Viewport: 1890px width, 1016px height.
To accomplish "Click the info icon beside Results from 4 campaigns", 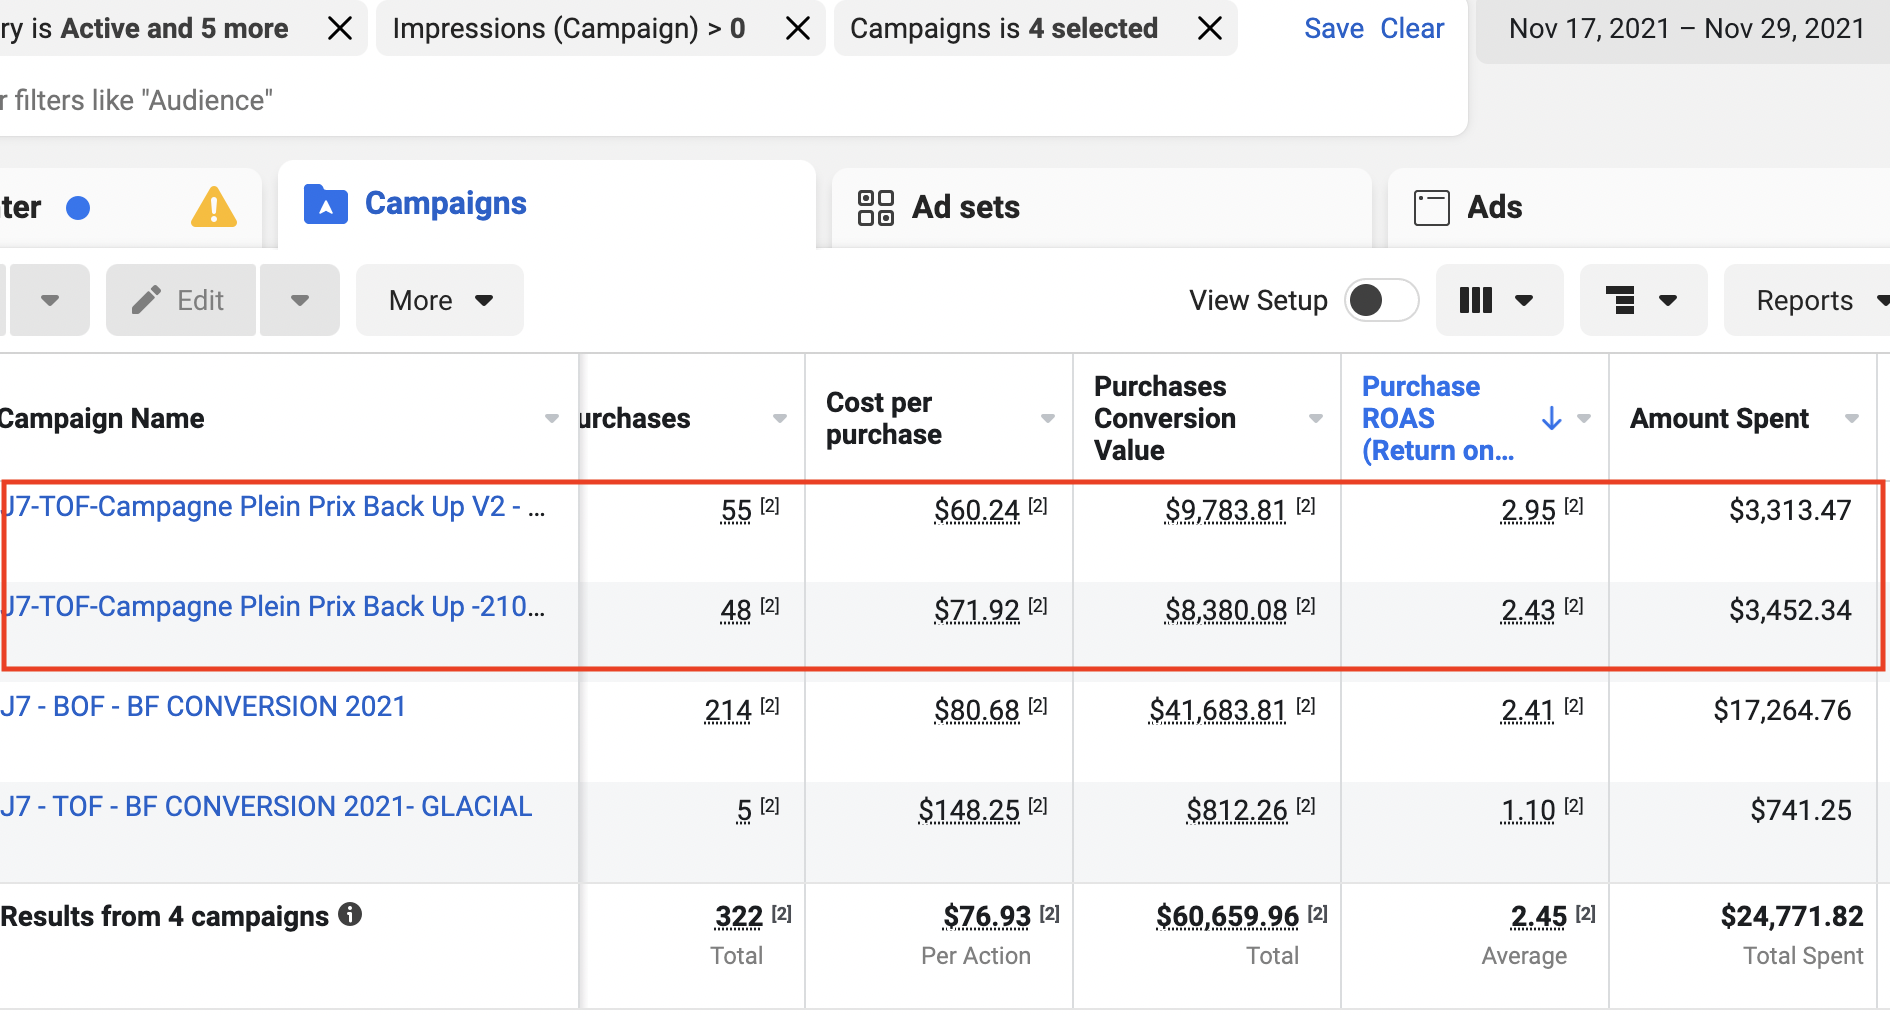I will coord(350,914).
